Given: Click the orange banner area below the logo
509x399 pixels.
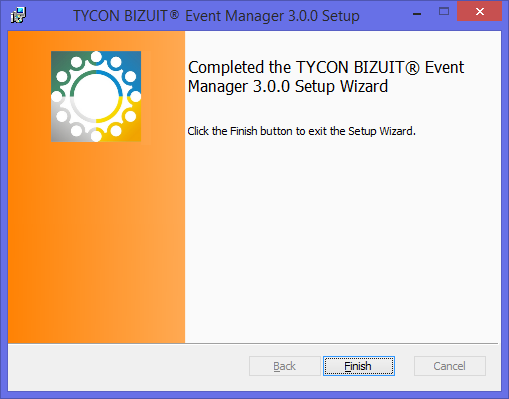Looking at the screenshot, I should coord(96,243).
